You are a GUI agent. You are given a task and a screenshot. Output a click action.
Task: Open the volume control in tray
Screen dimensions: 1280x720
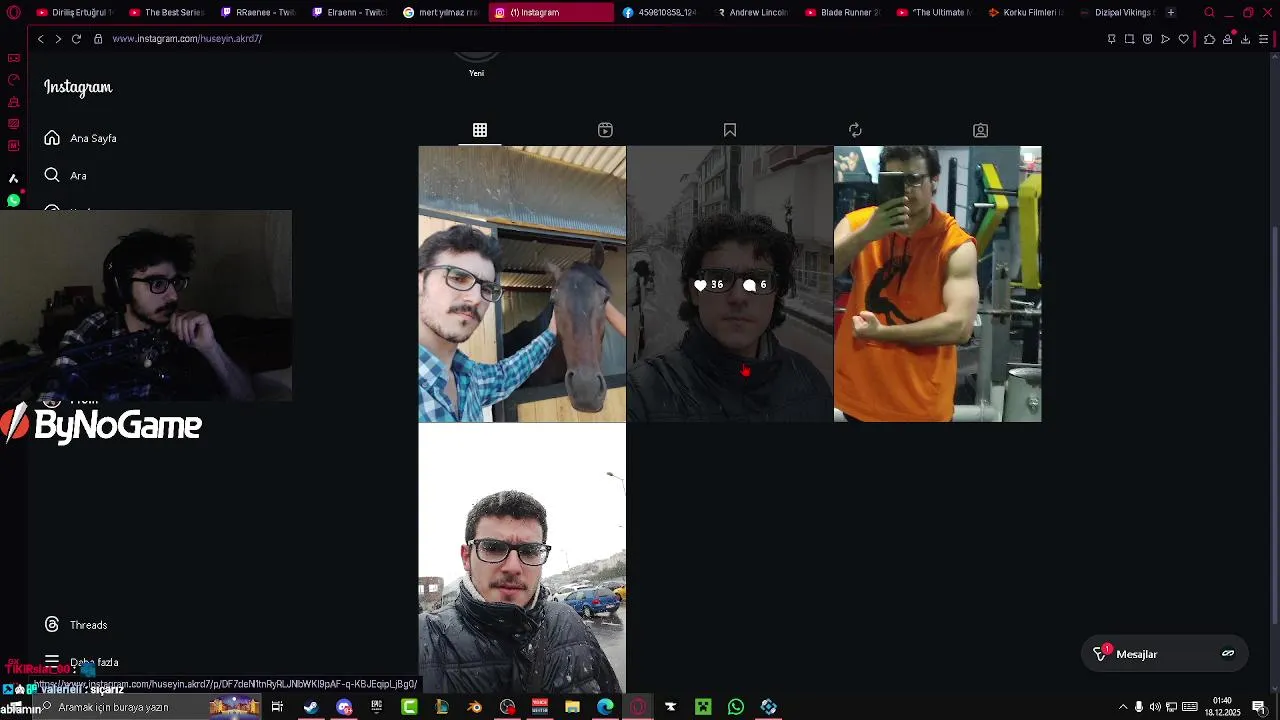[x=1155, y=707]
